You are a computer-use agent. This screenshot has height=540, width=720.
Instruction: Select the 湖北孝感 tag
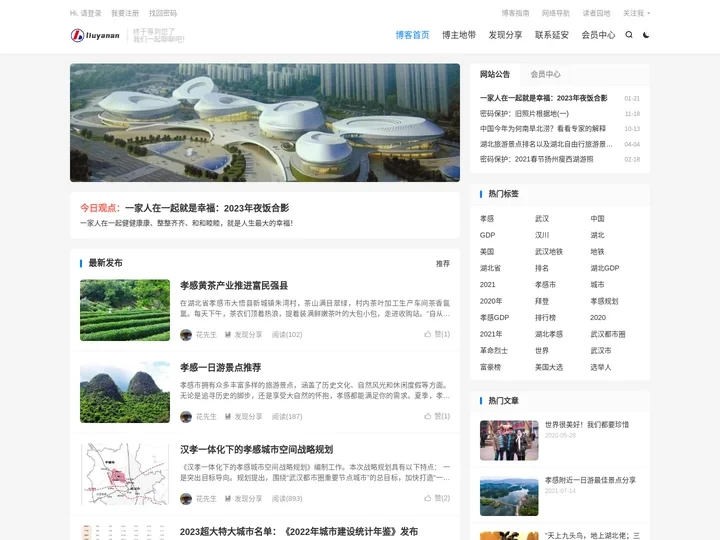click(549, 334)
